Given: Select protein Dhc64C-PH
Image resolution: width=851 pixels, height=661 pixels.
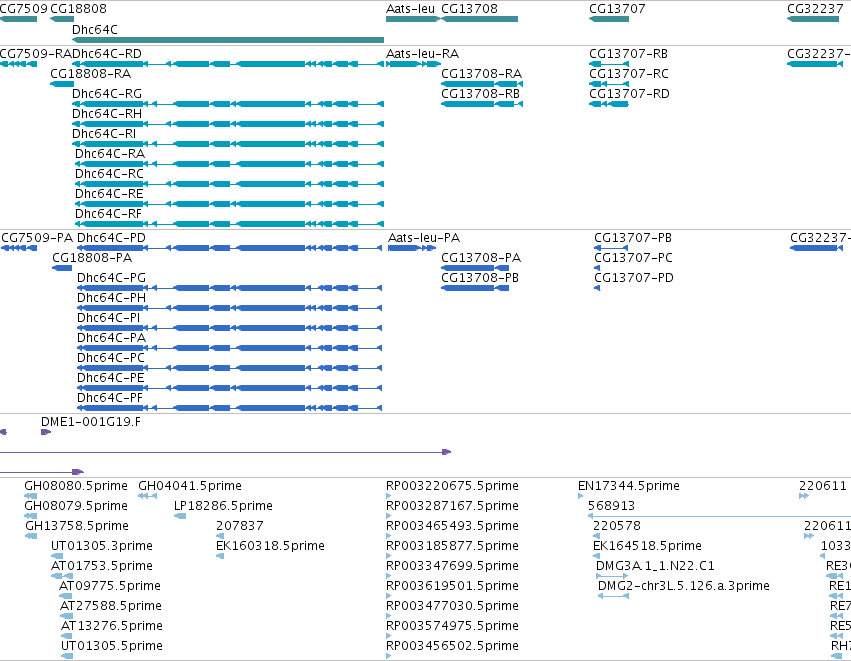Looking at the screenshot, I should (230, 308).
